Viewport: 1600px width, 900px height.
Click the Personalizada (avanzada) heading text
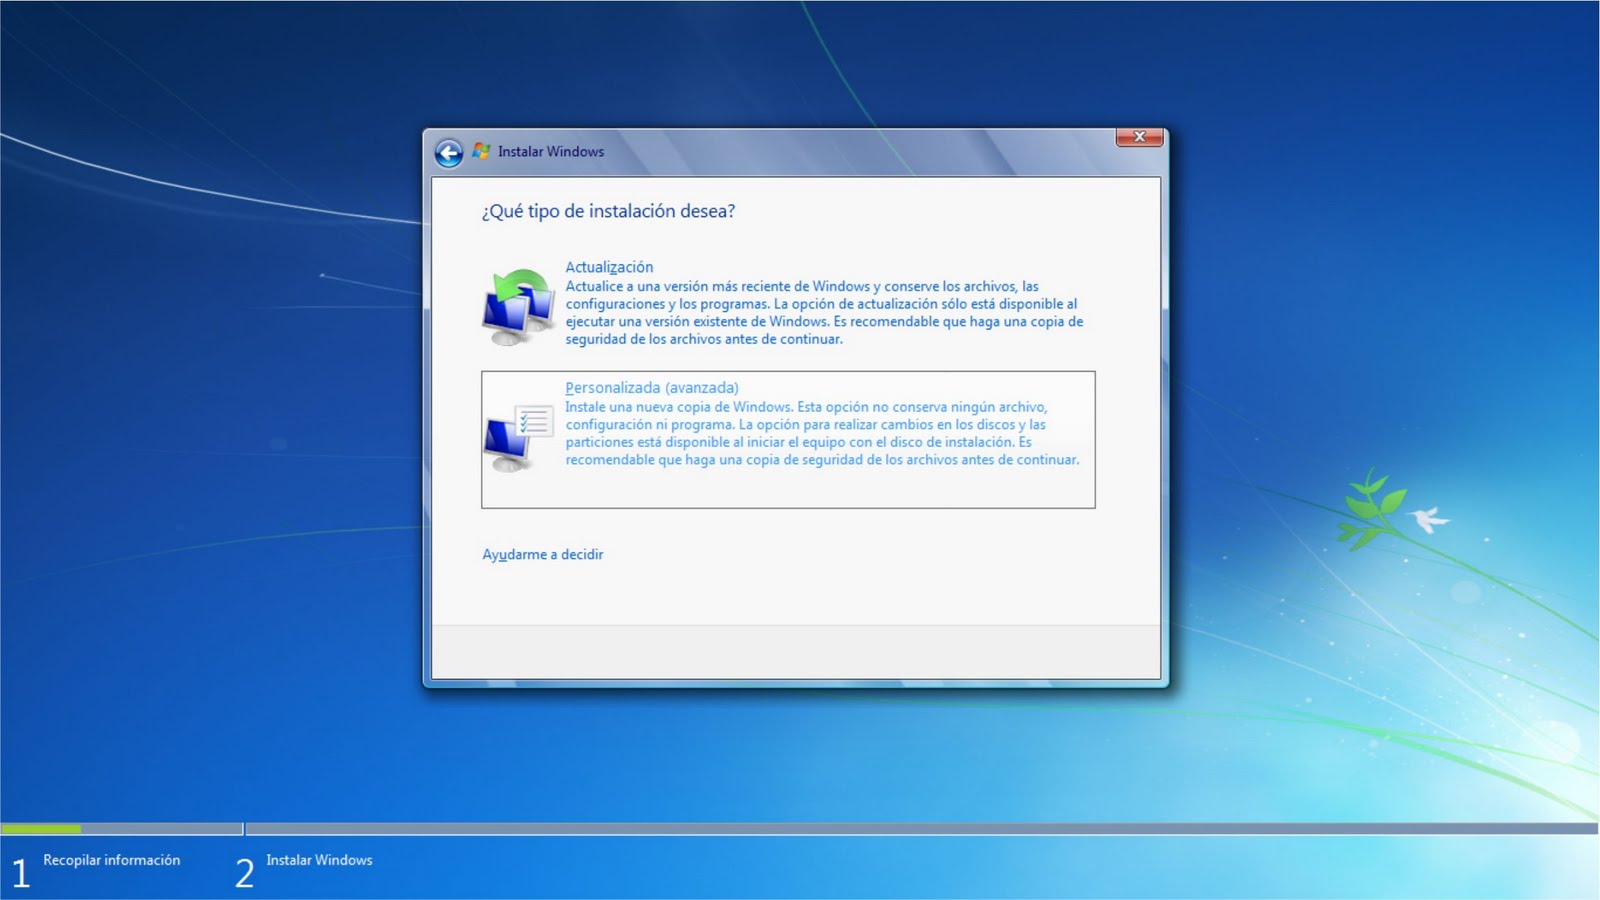(x=653, y=387)
